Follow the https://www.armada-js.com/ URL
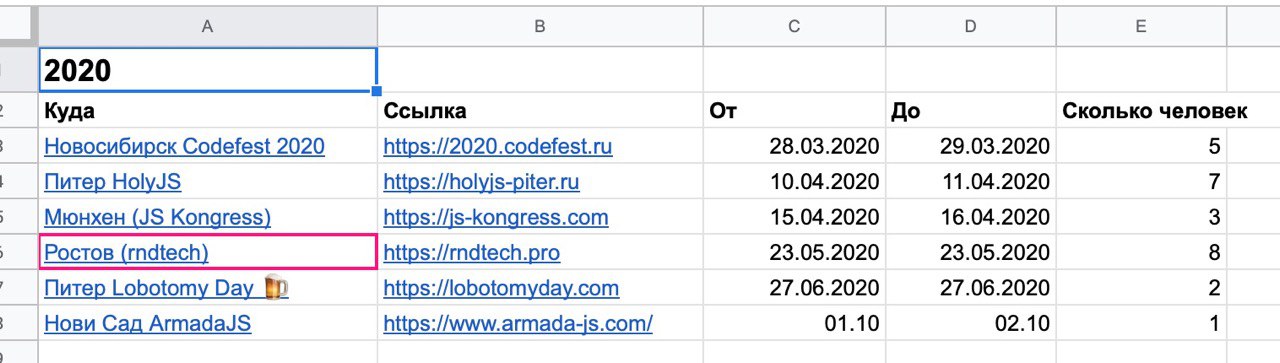The height and width of the screenshot is (363, 1280). tap(518, 323)
